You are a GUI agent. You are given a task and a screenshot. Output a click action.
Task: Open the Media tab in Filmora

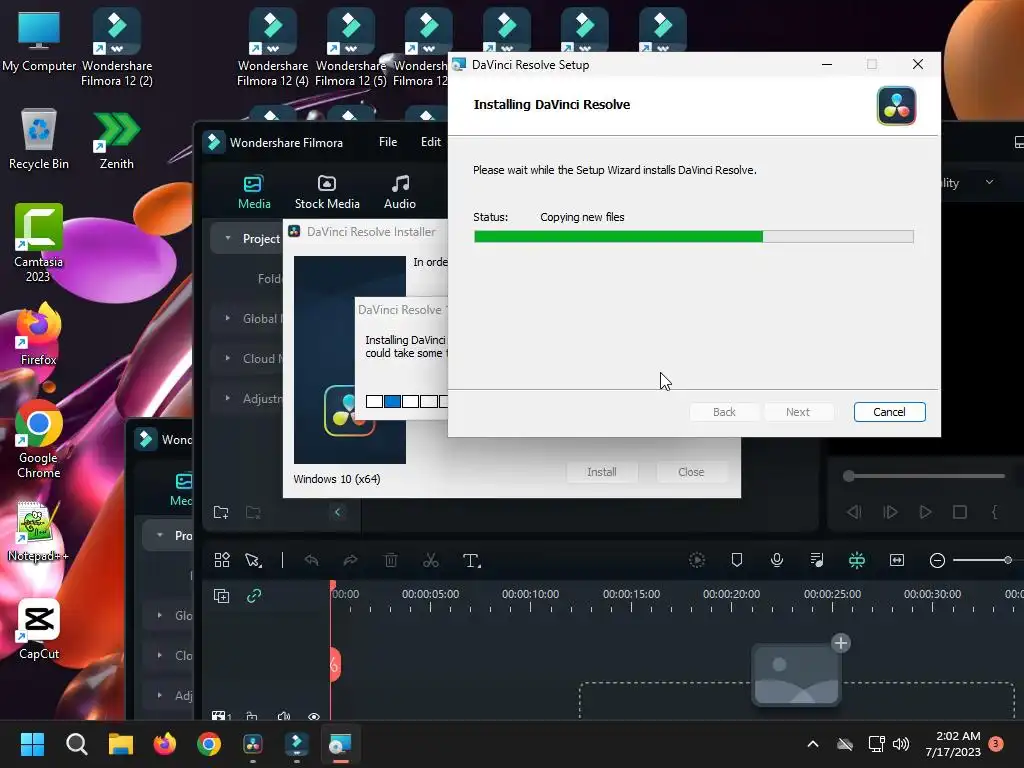tap(254, 193)
